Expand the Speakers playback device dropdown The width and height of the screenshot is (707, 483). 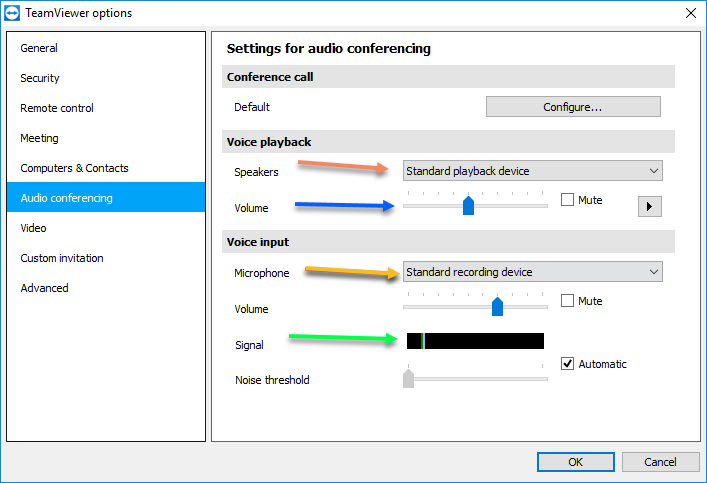pyautogui.click(x=533, y=171)
